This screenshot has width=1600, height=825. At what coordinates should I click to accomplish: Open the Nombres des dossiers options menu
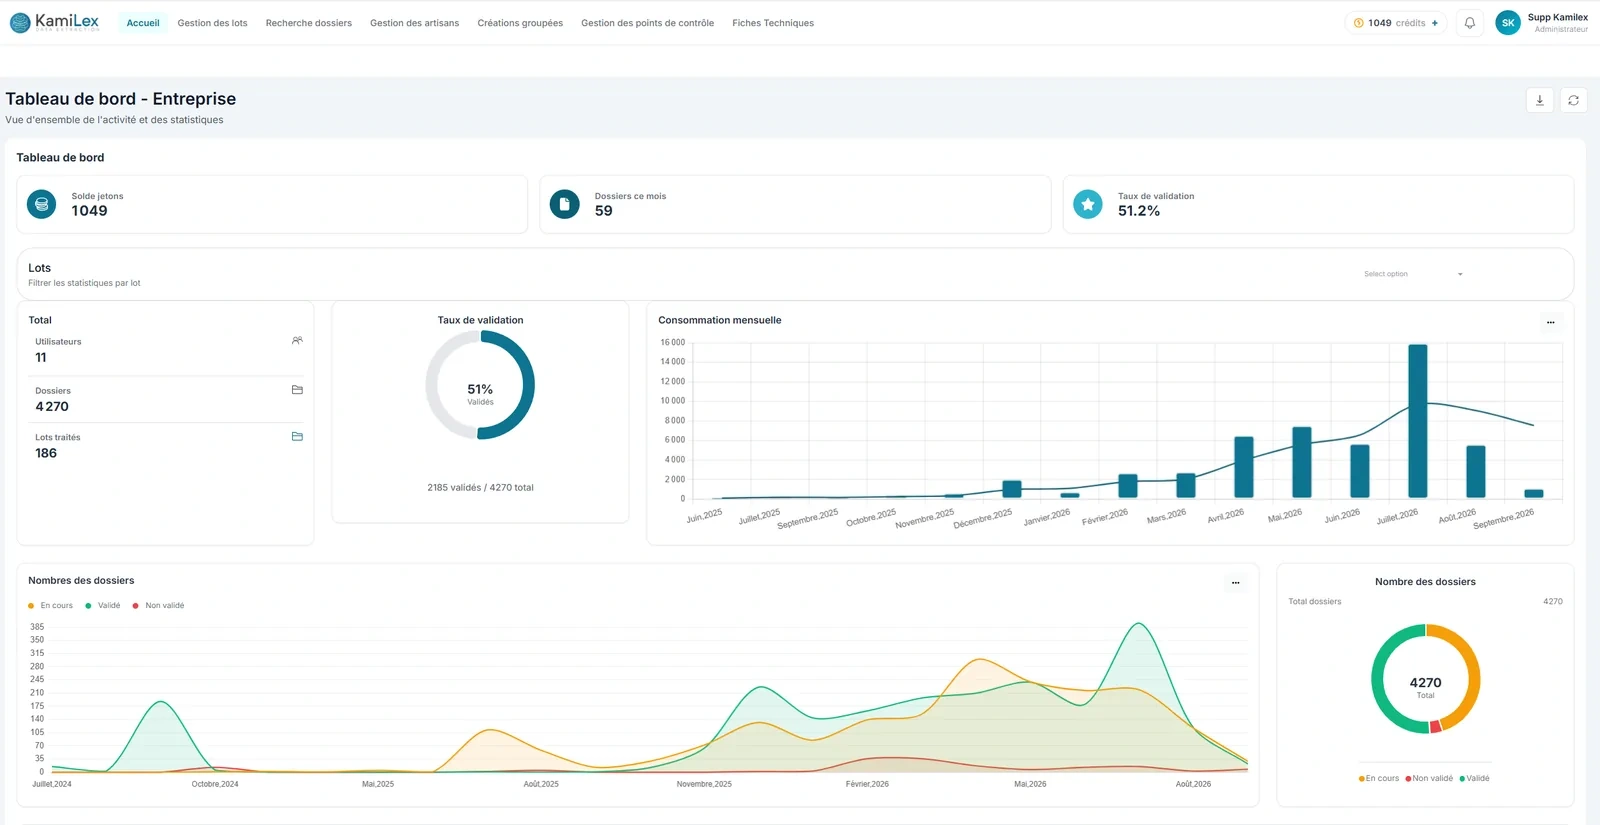click(1235, 582)
